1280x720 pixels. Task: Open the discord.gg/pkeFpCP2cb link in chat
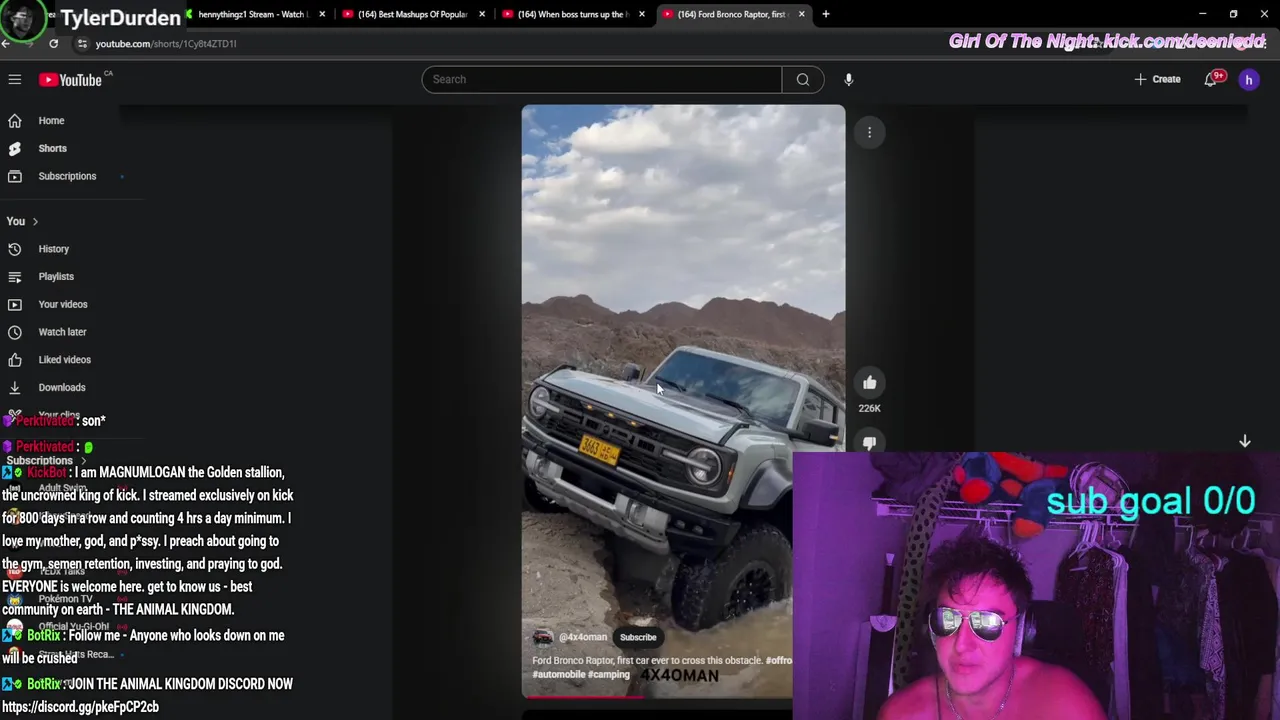click(x=80, y=707)
